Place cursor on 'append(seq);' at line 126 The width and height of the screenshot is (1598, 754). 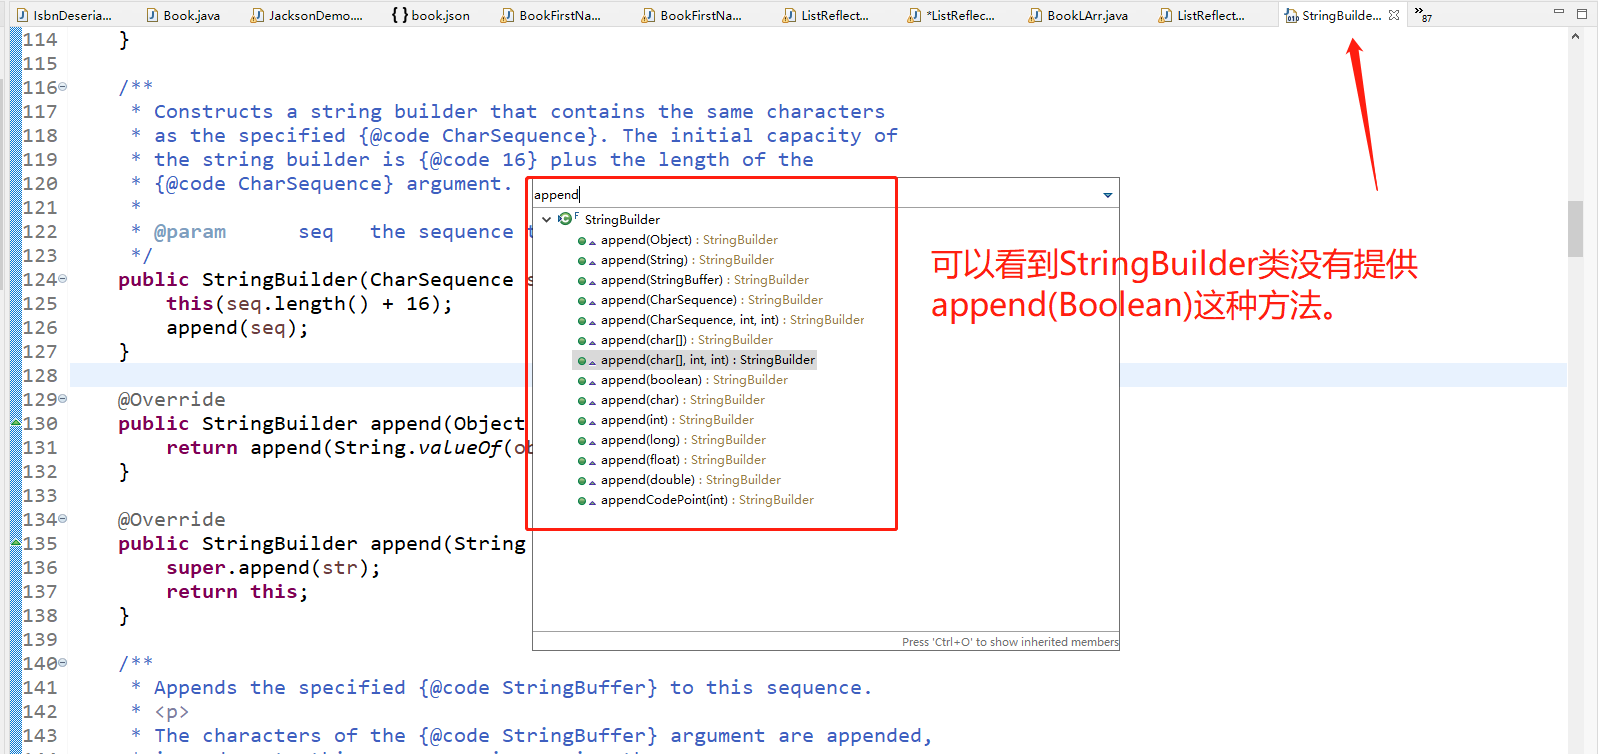point(237,327)
